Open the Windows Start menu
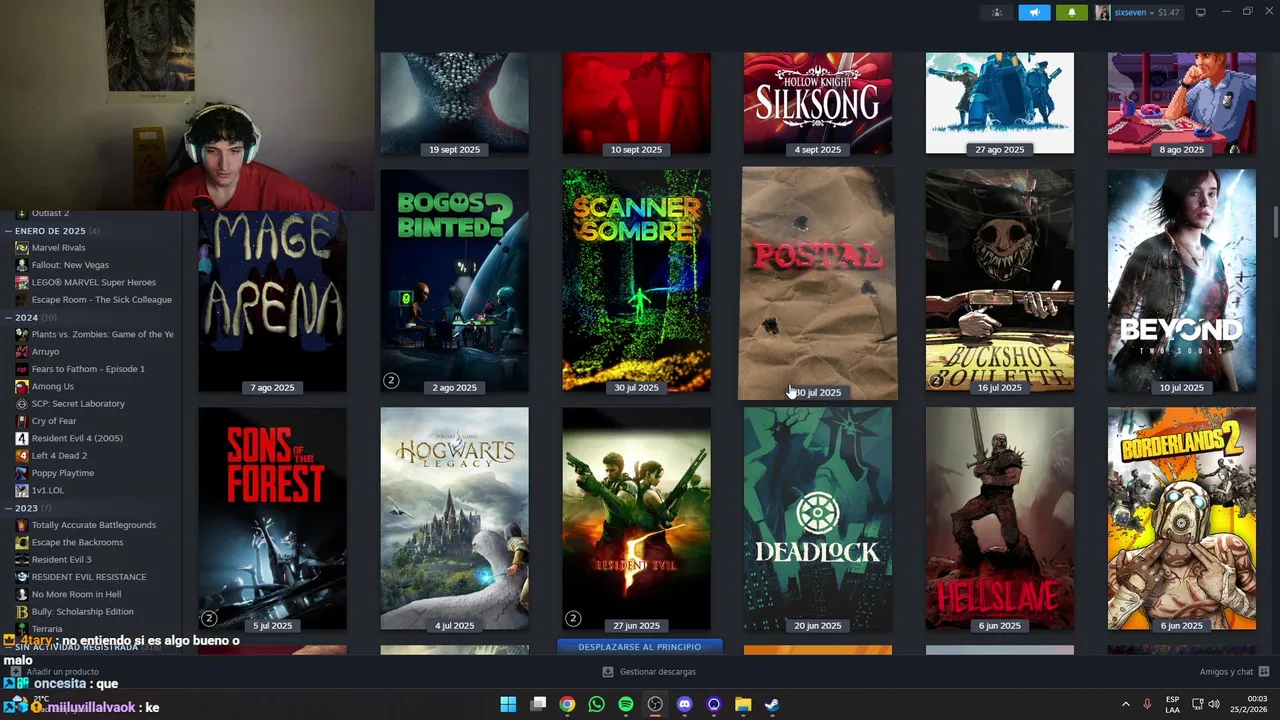 (x=508, y=704)
